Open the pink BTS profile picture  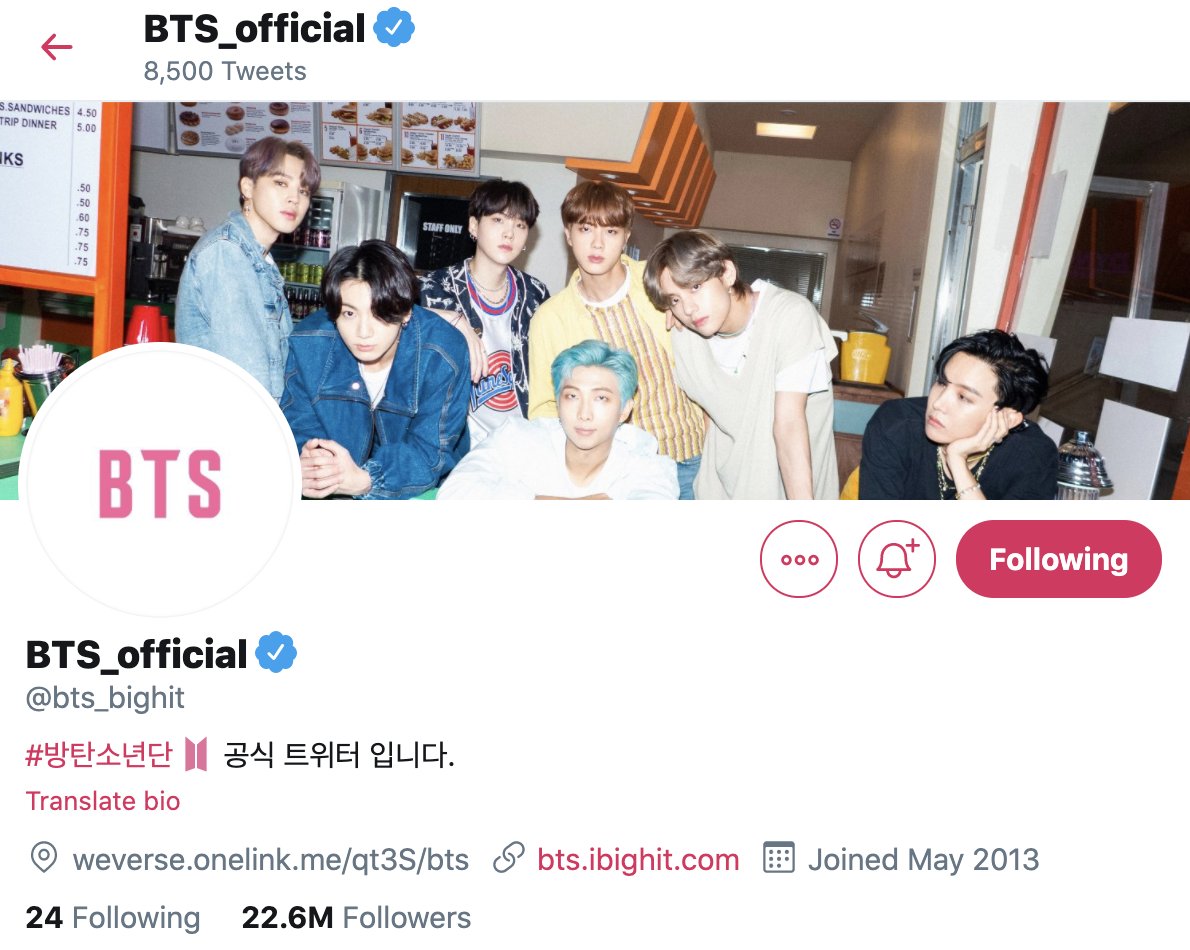[160, 483]
